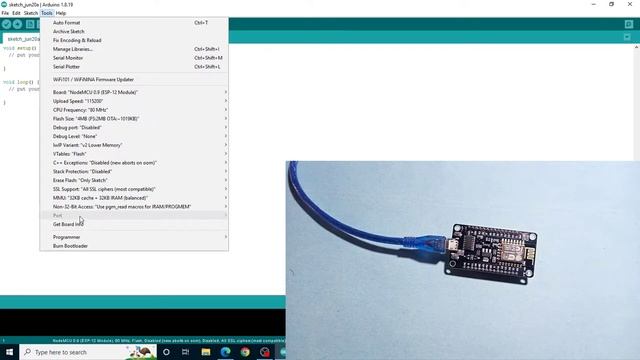
Task: Expand SSL Support submenu
Action: pyautogui.click(x=134, y=189)
